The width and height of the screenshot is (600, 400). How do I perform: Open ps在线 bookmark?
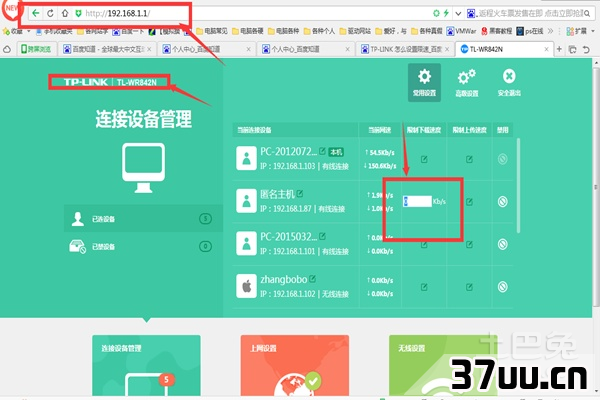click(530, 31)
